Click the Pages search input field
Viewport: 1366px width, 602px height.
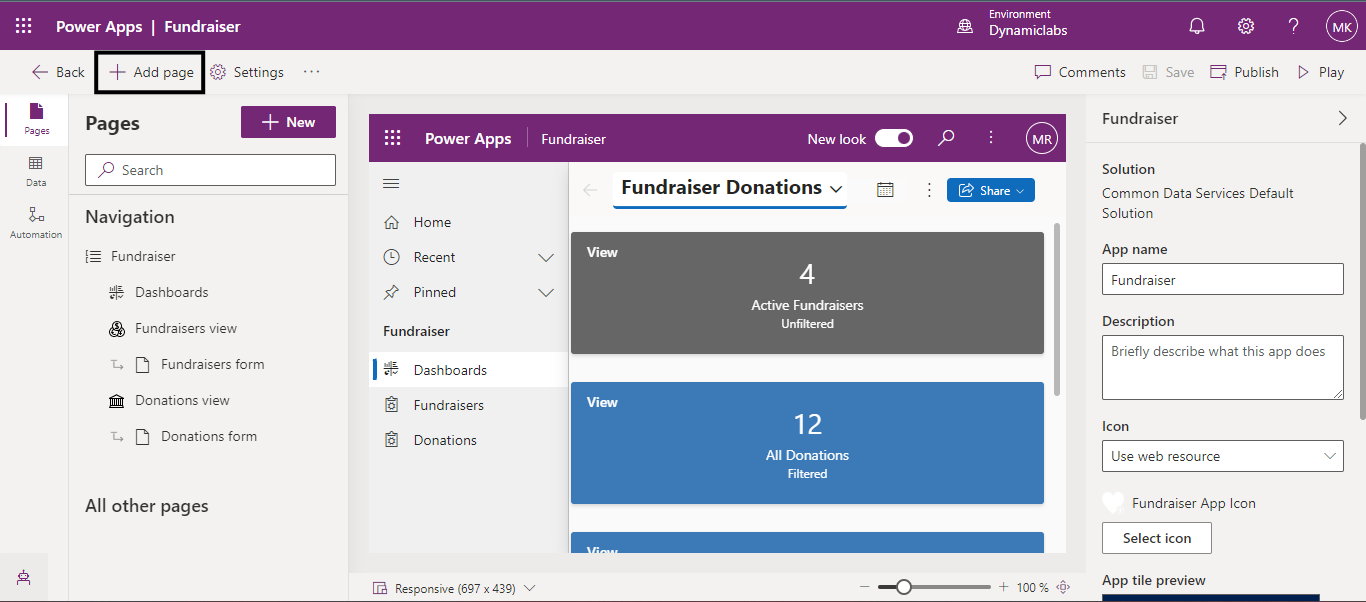210,170
